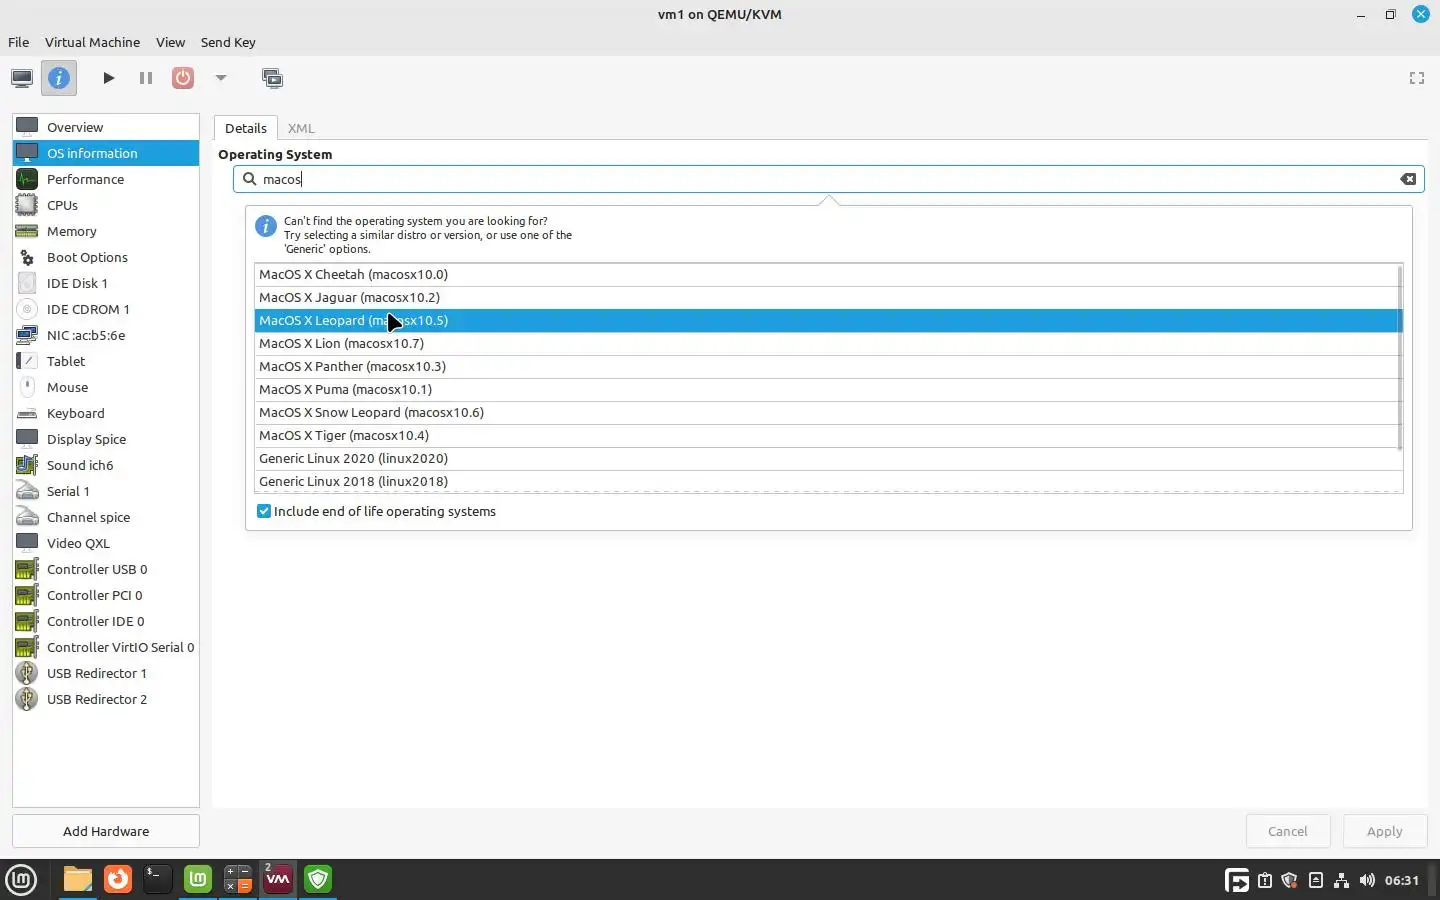Select Controller PCI 0
Image resolution: width=1440 pixels, height=900 pixels.
point(106,595)
